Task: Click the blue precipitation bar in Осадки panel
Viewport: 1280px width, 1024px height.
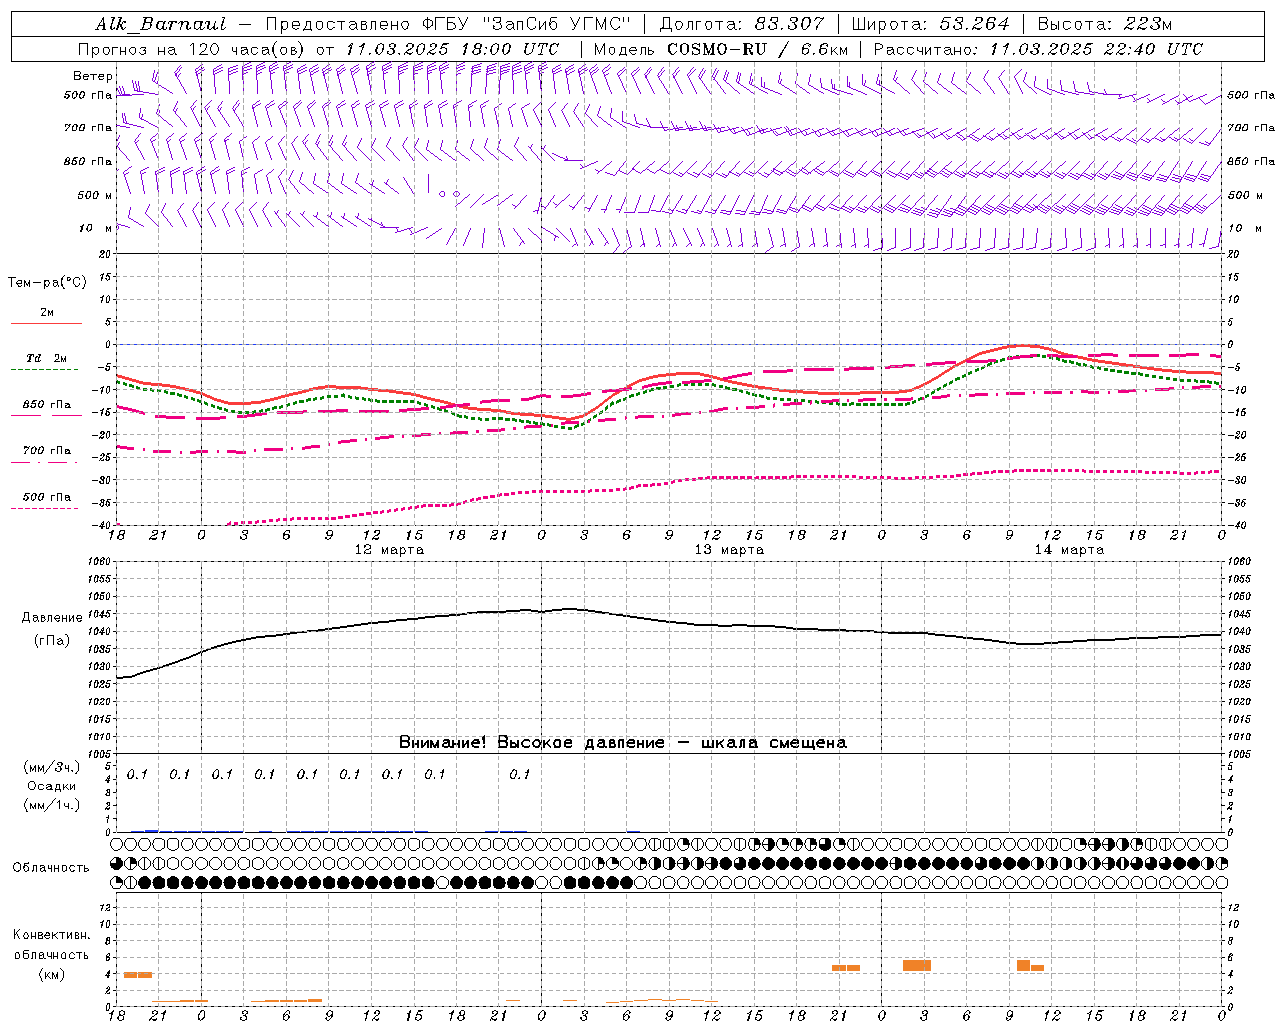Action: point(152,831)
